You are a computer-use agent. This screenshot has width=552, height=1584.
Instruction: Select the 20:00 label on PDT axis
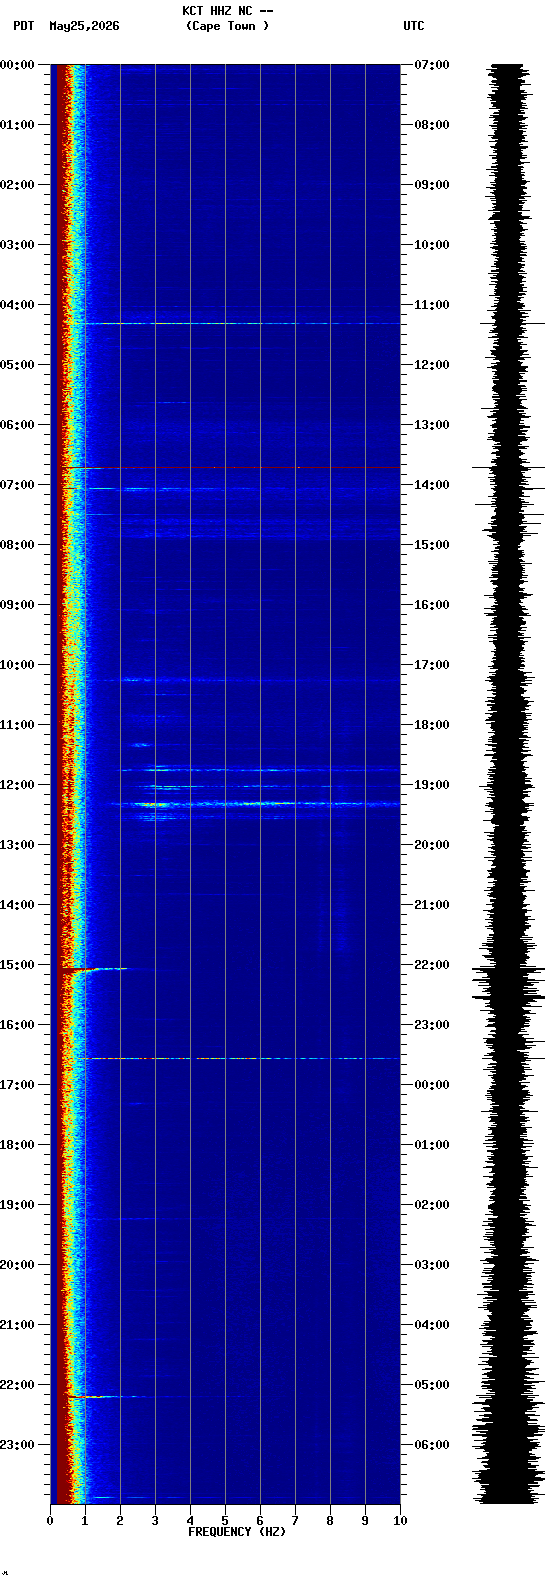(x=18, y=1265)
